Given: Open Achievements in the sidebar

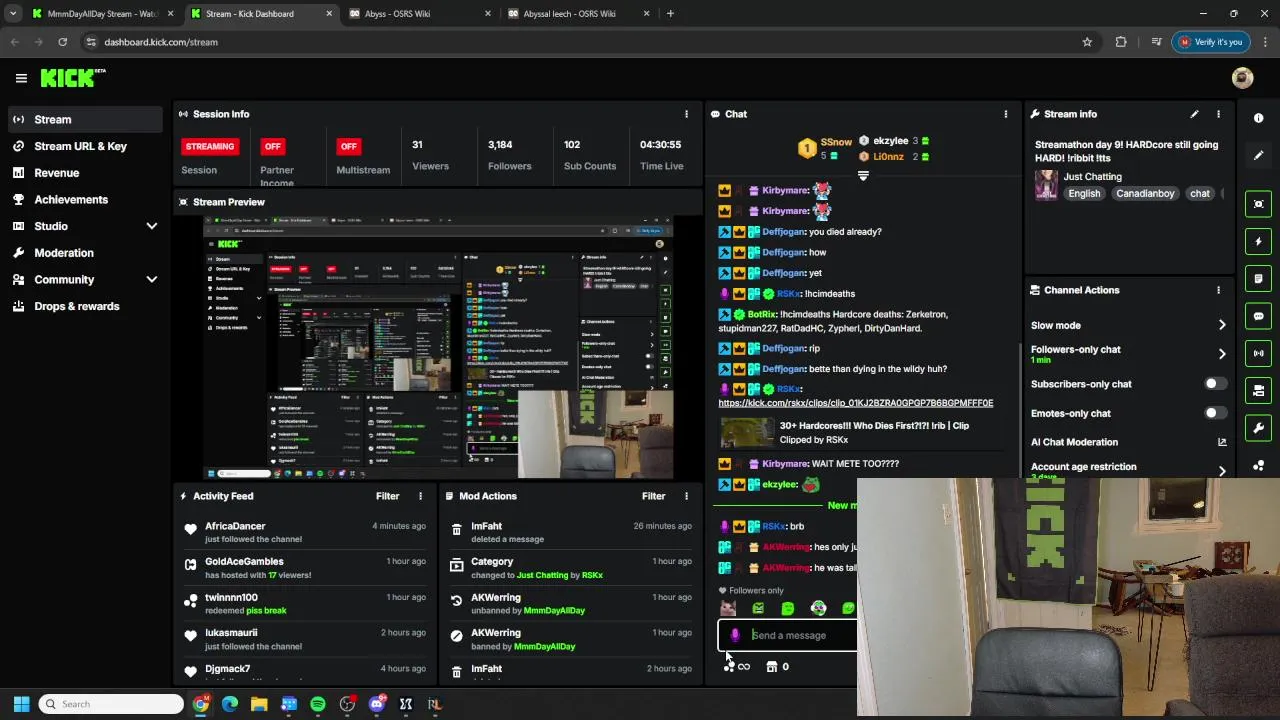Looking at the screenshot, I should [85, 199].
